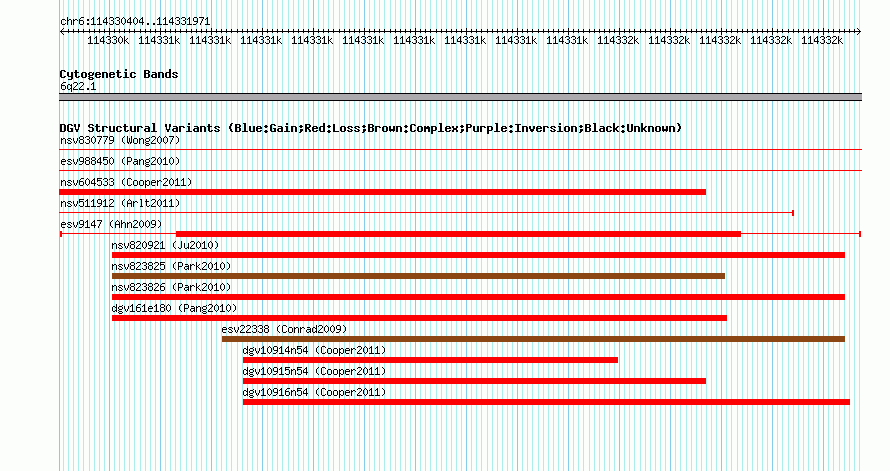Click the red loss bar of dgv10915n54
890x471 pixels.
click(x=475, y=381)
